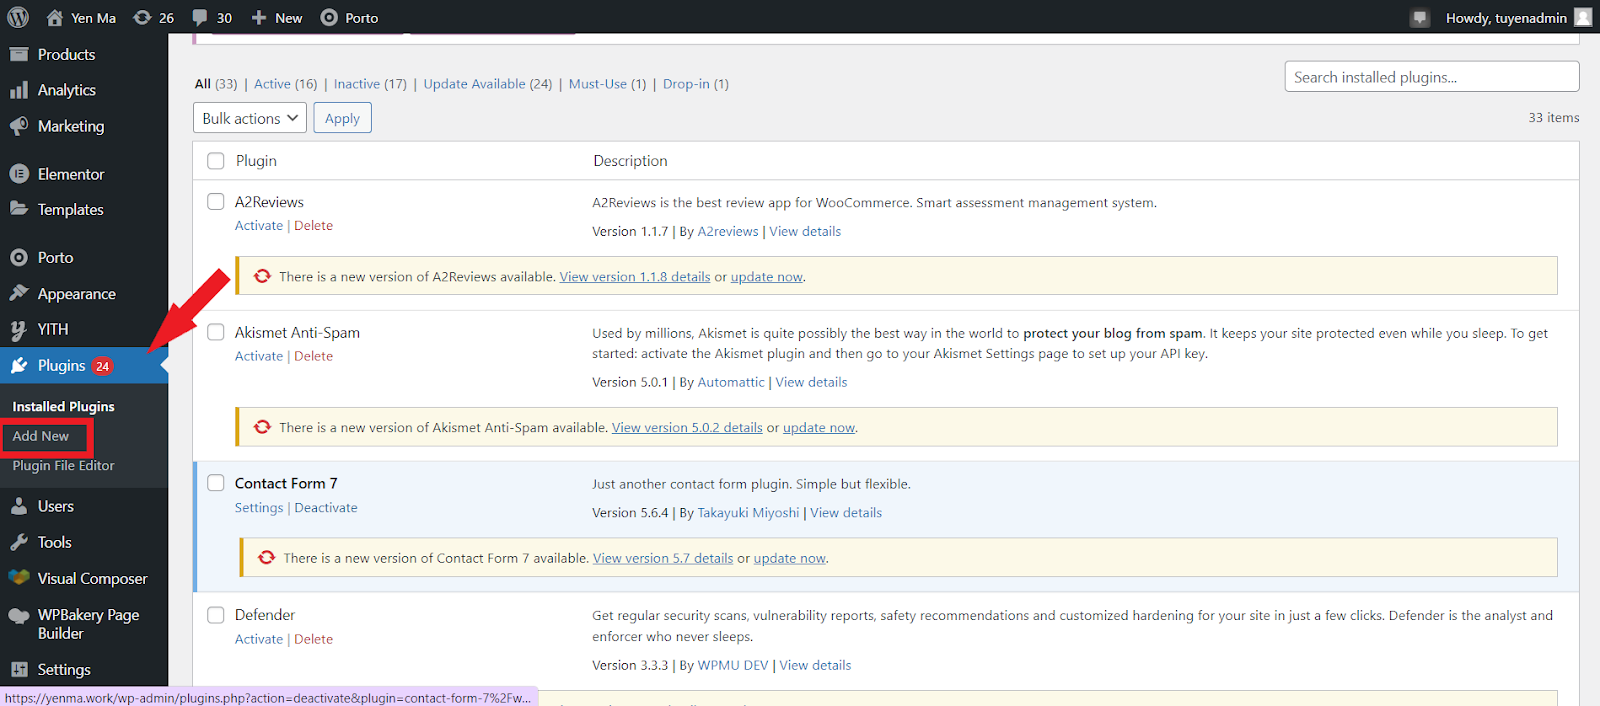Click the 33 items count text
Screen dimensions: 1600x706
(x=1554, y=118)
